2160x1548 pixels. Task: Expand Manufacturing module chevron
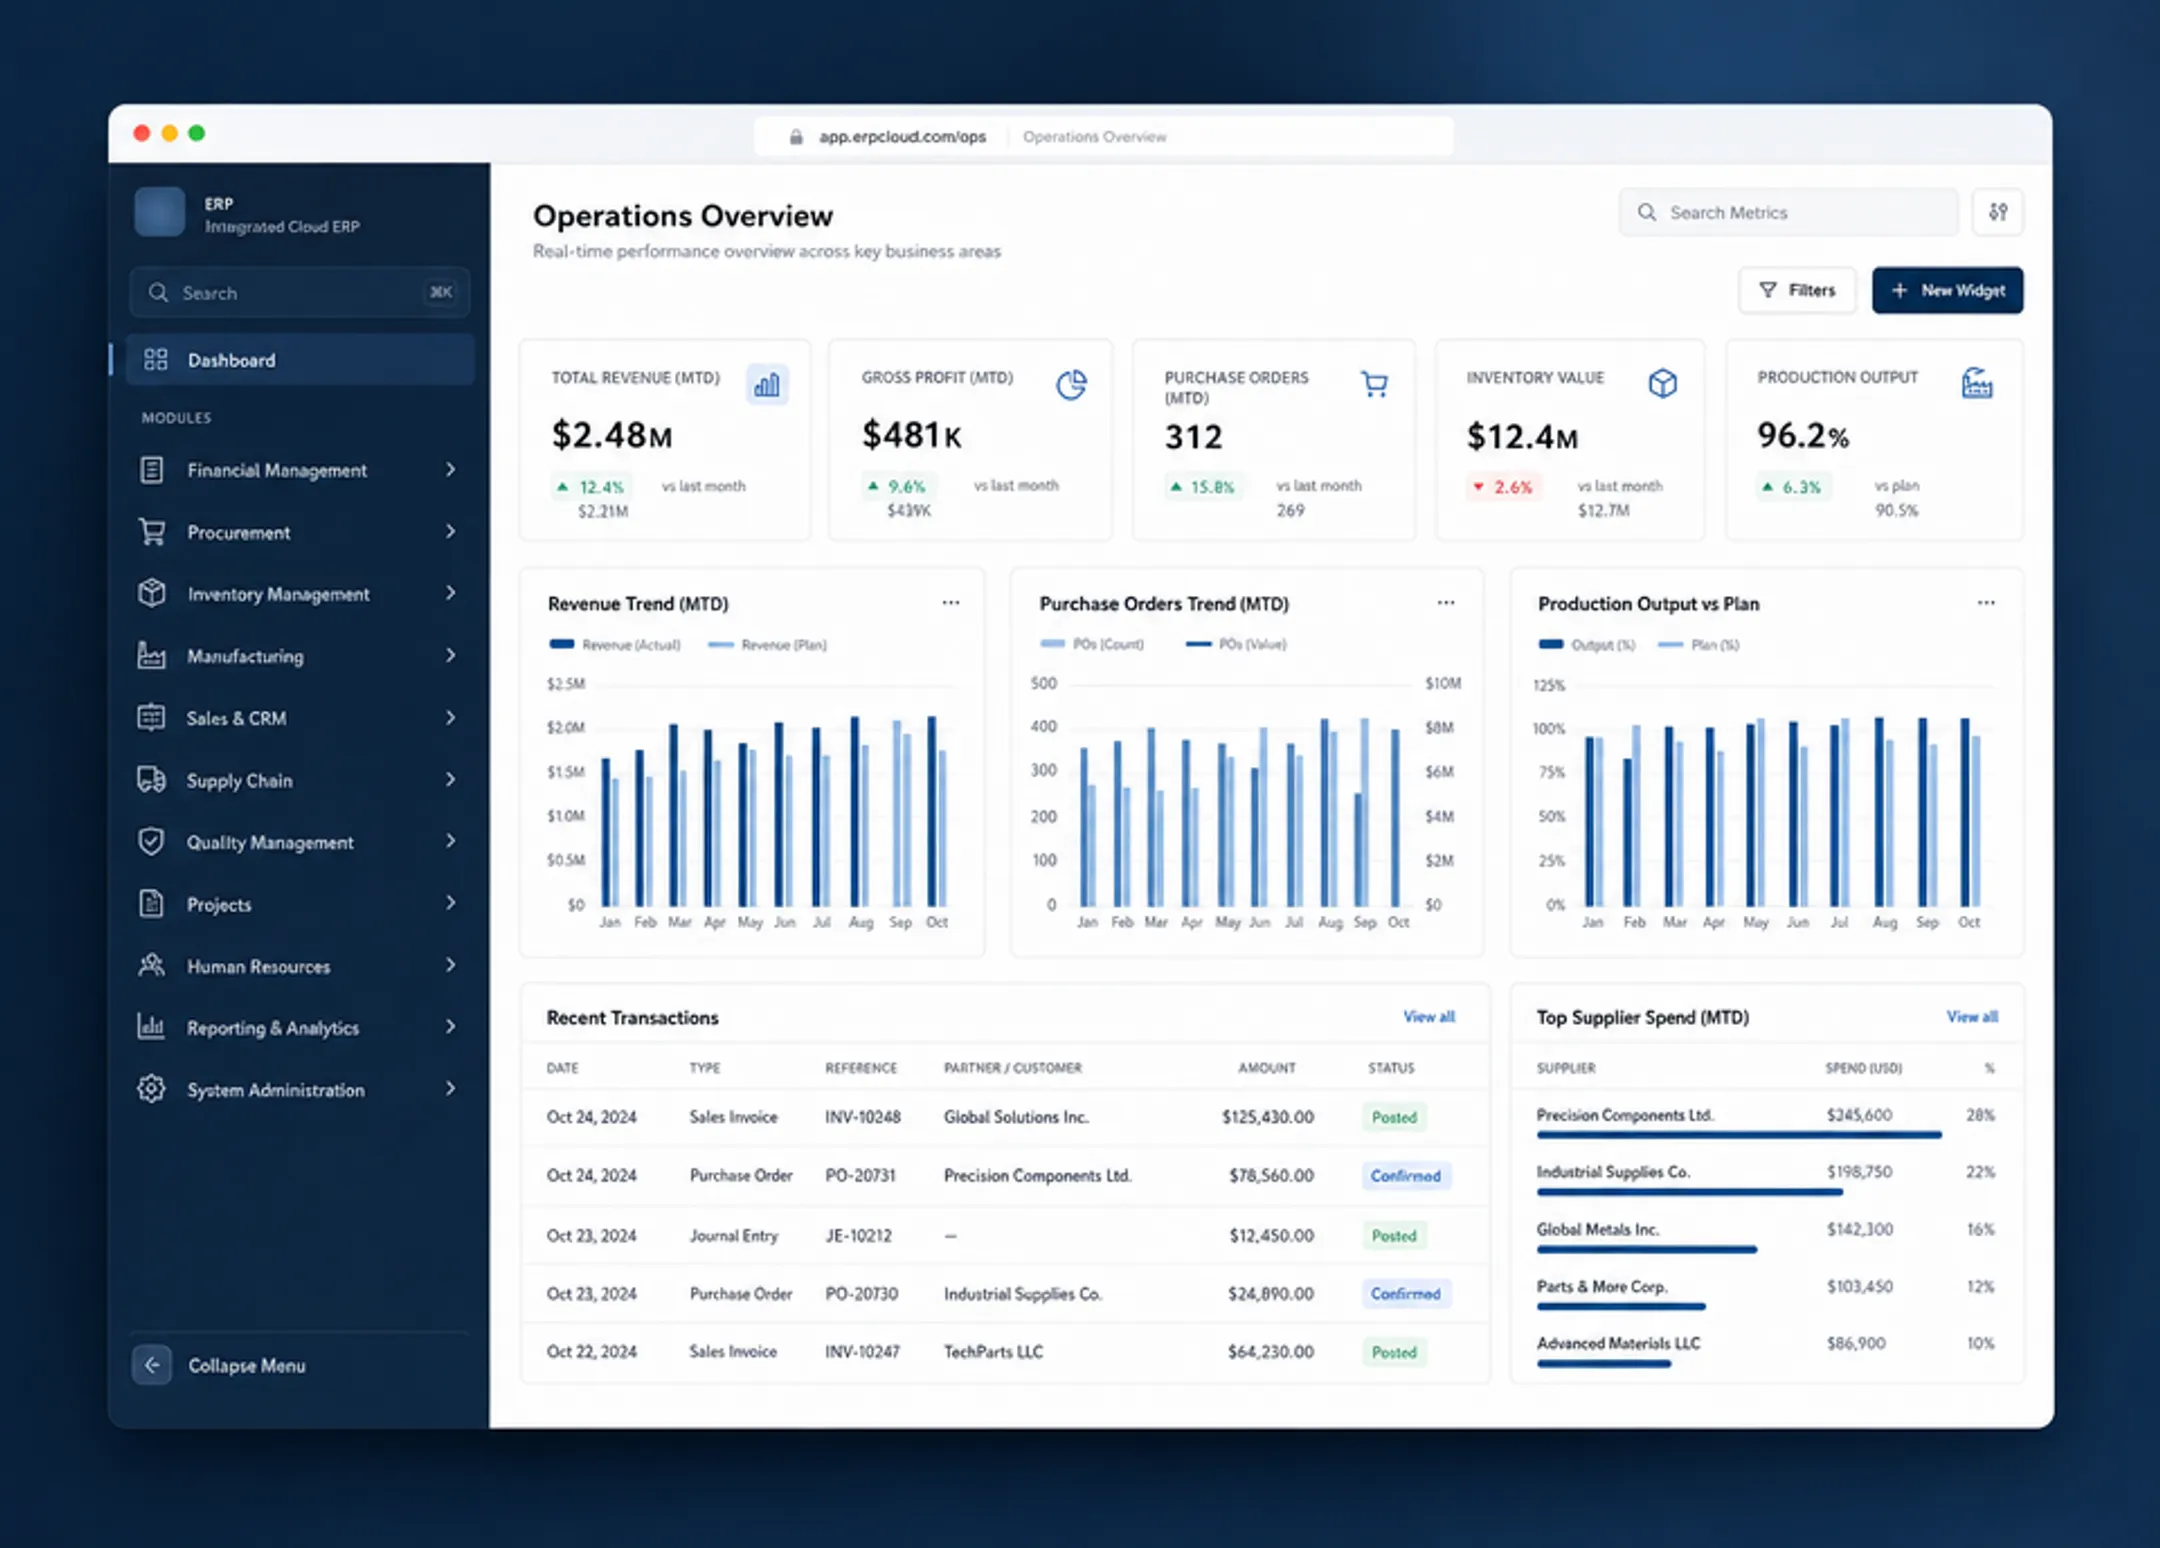pyautogui.click(x=451, y=655)
